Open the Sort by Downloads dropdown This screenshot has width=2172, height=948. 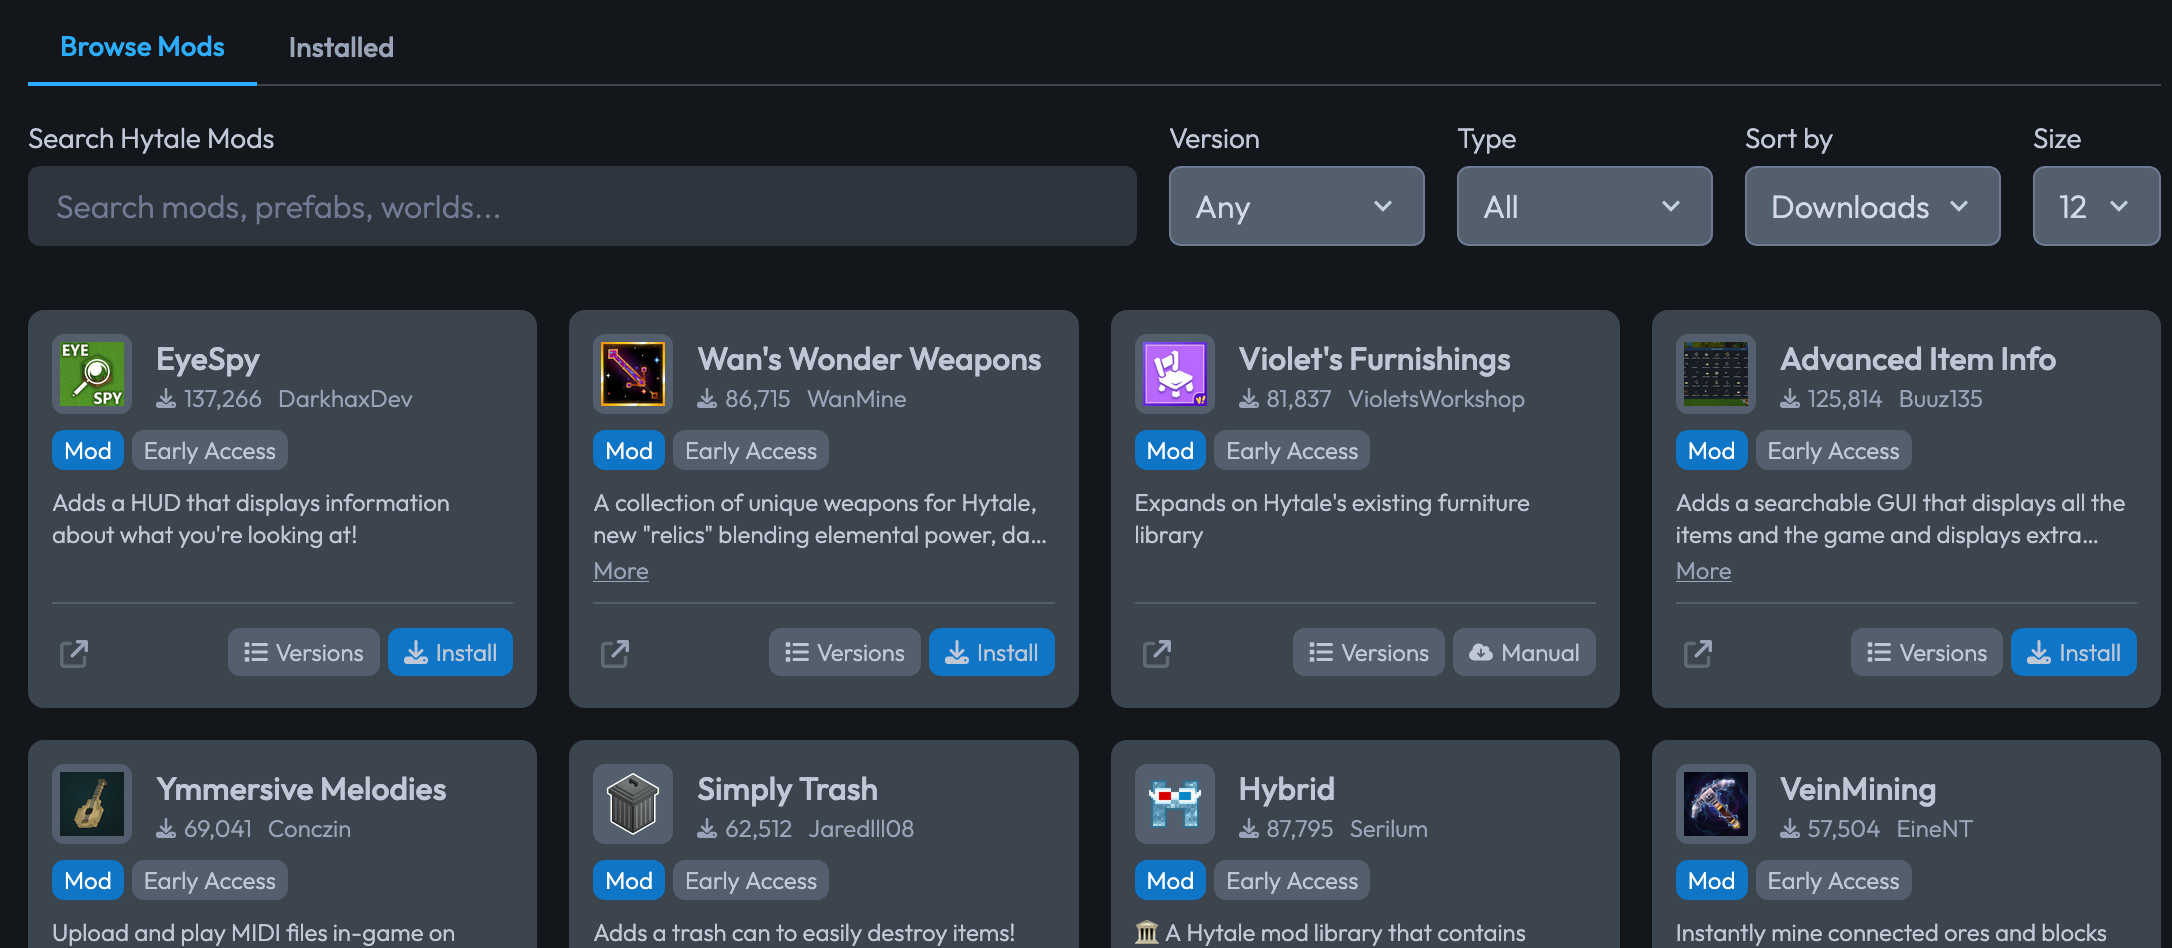[1872, 206]
